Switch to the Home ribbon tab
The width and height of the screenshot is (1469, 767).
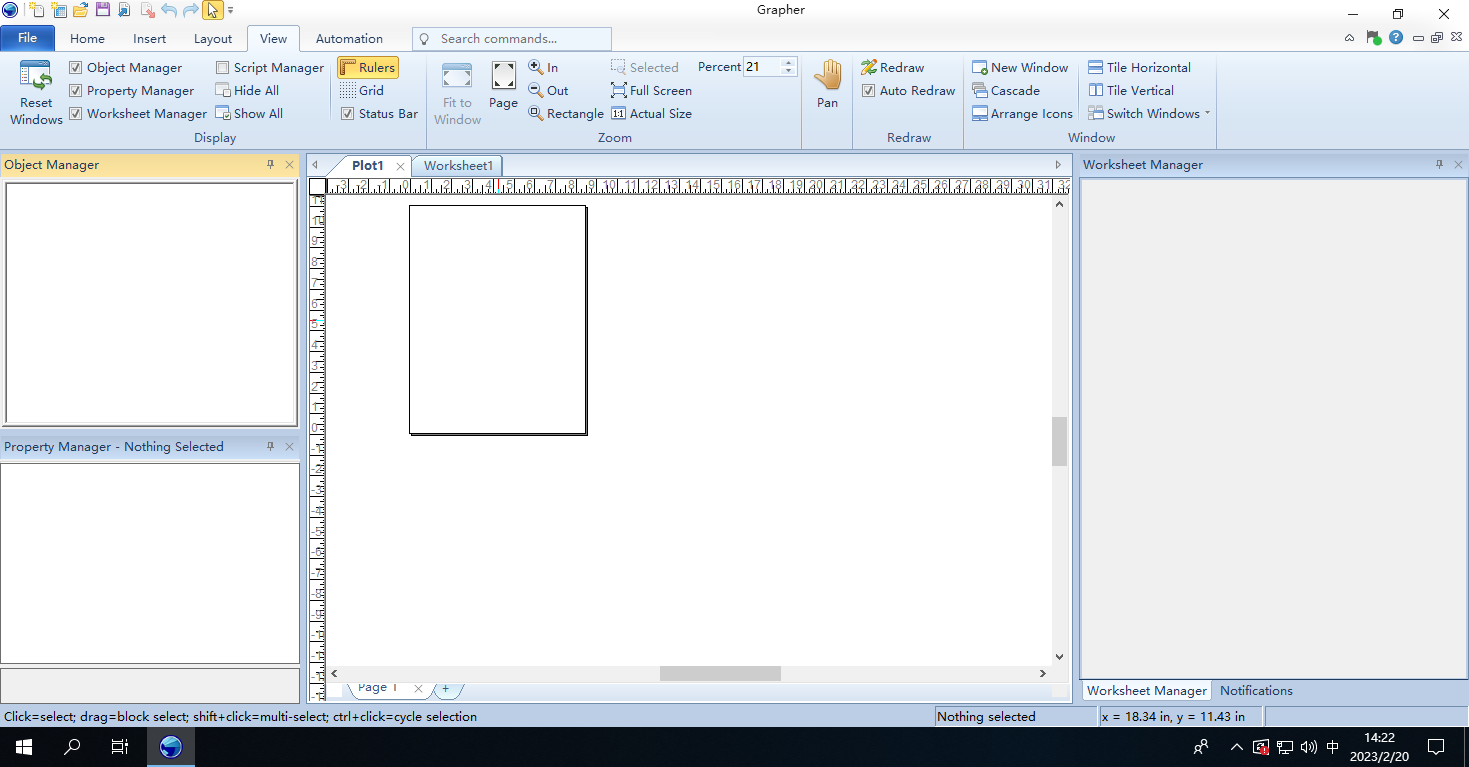(87, 38)
